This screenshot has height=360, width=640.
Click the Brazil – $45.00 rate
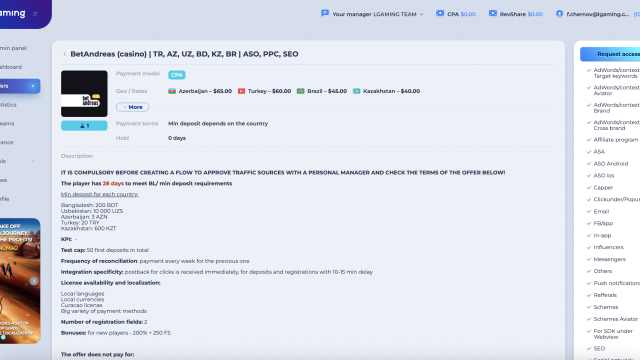coord(327,91)
